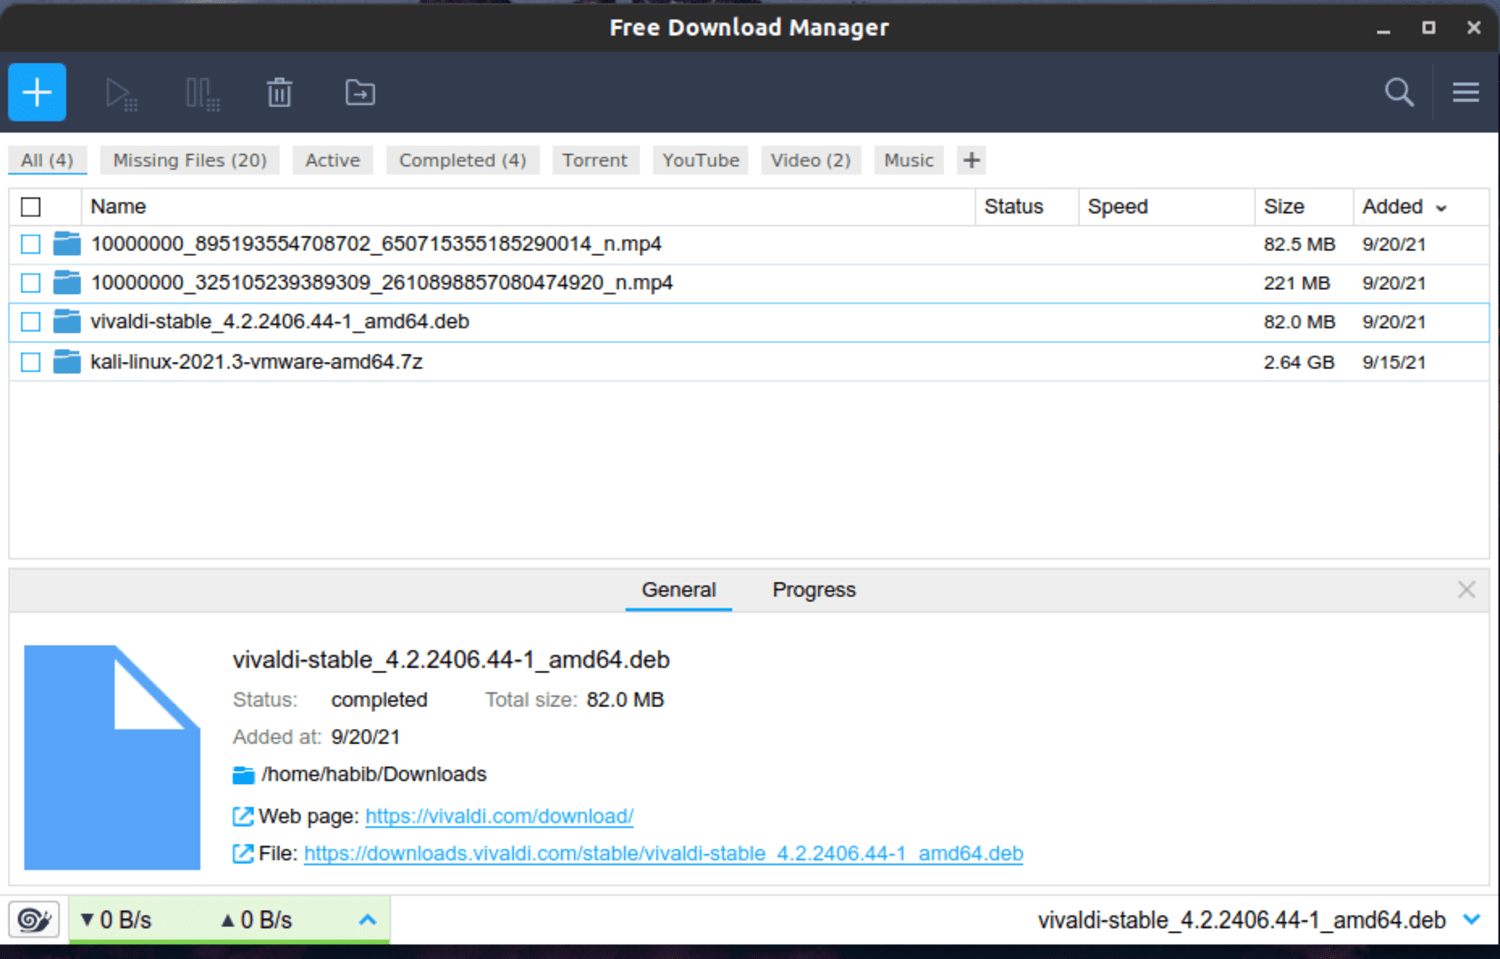Switch to the General details tab
Viewport: 1500px width, 959px height.
tap(679, 590)
